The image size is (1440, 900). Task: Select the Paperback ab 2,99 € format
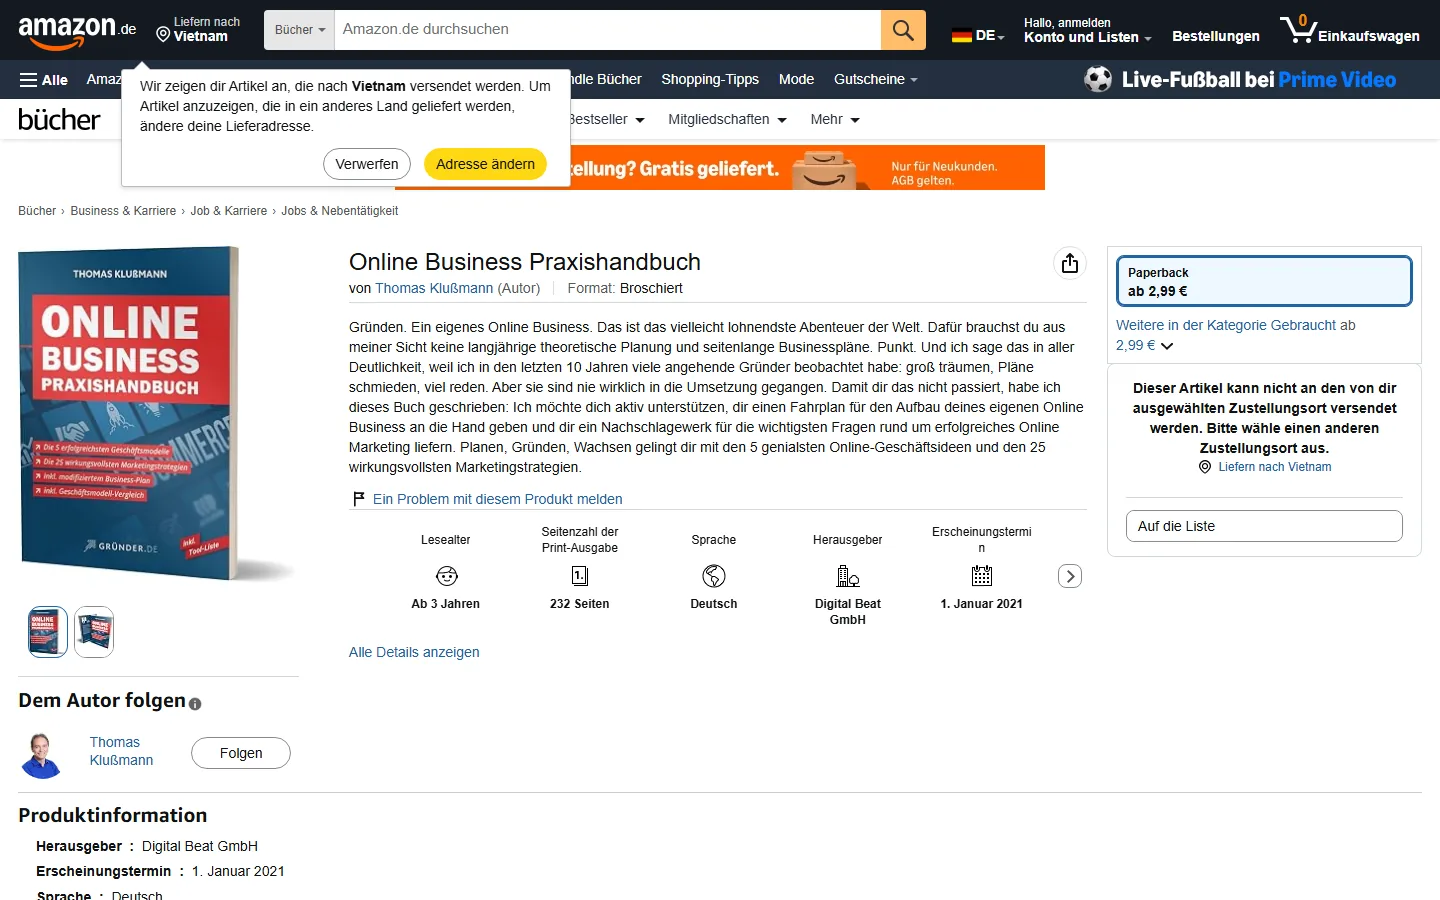pos(1264,281)
